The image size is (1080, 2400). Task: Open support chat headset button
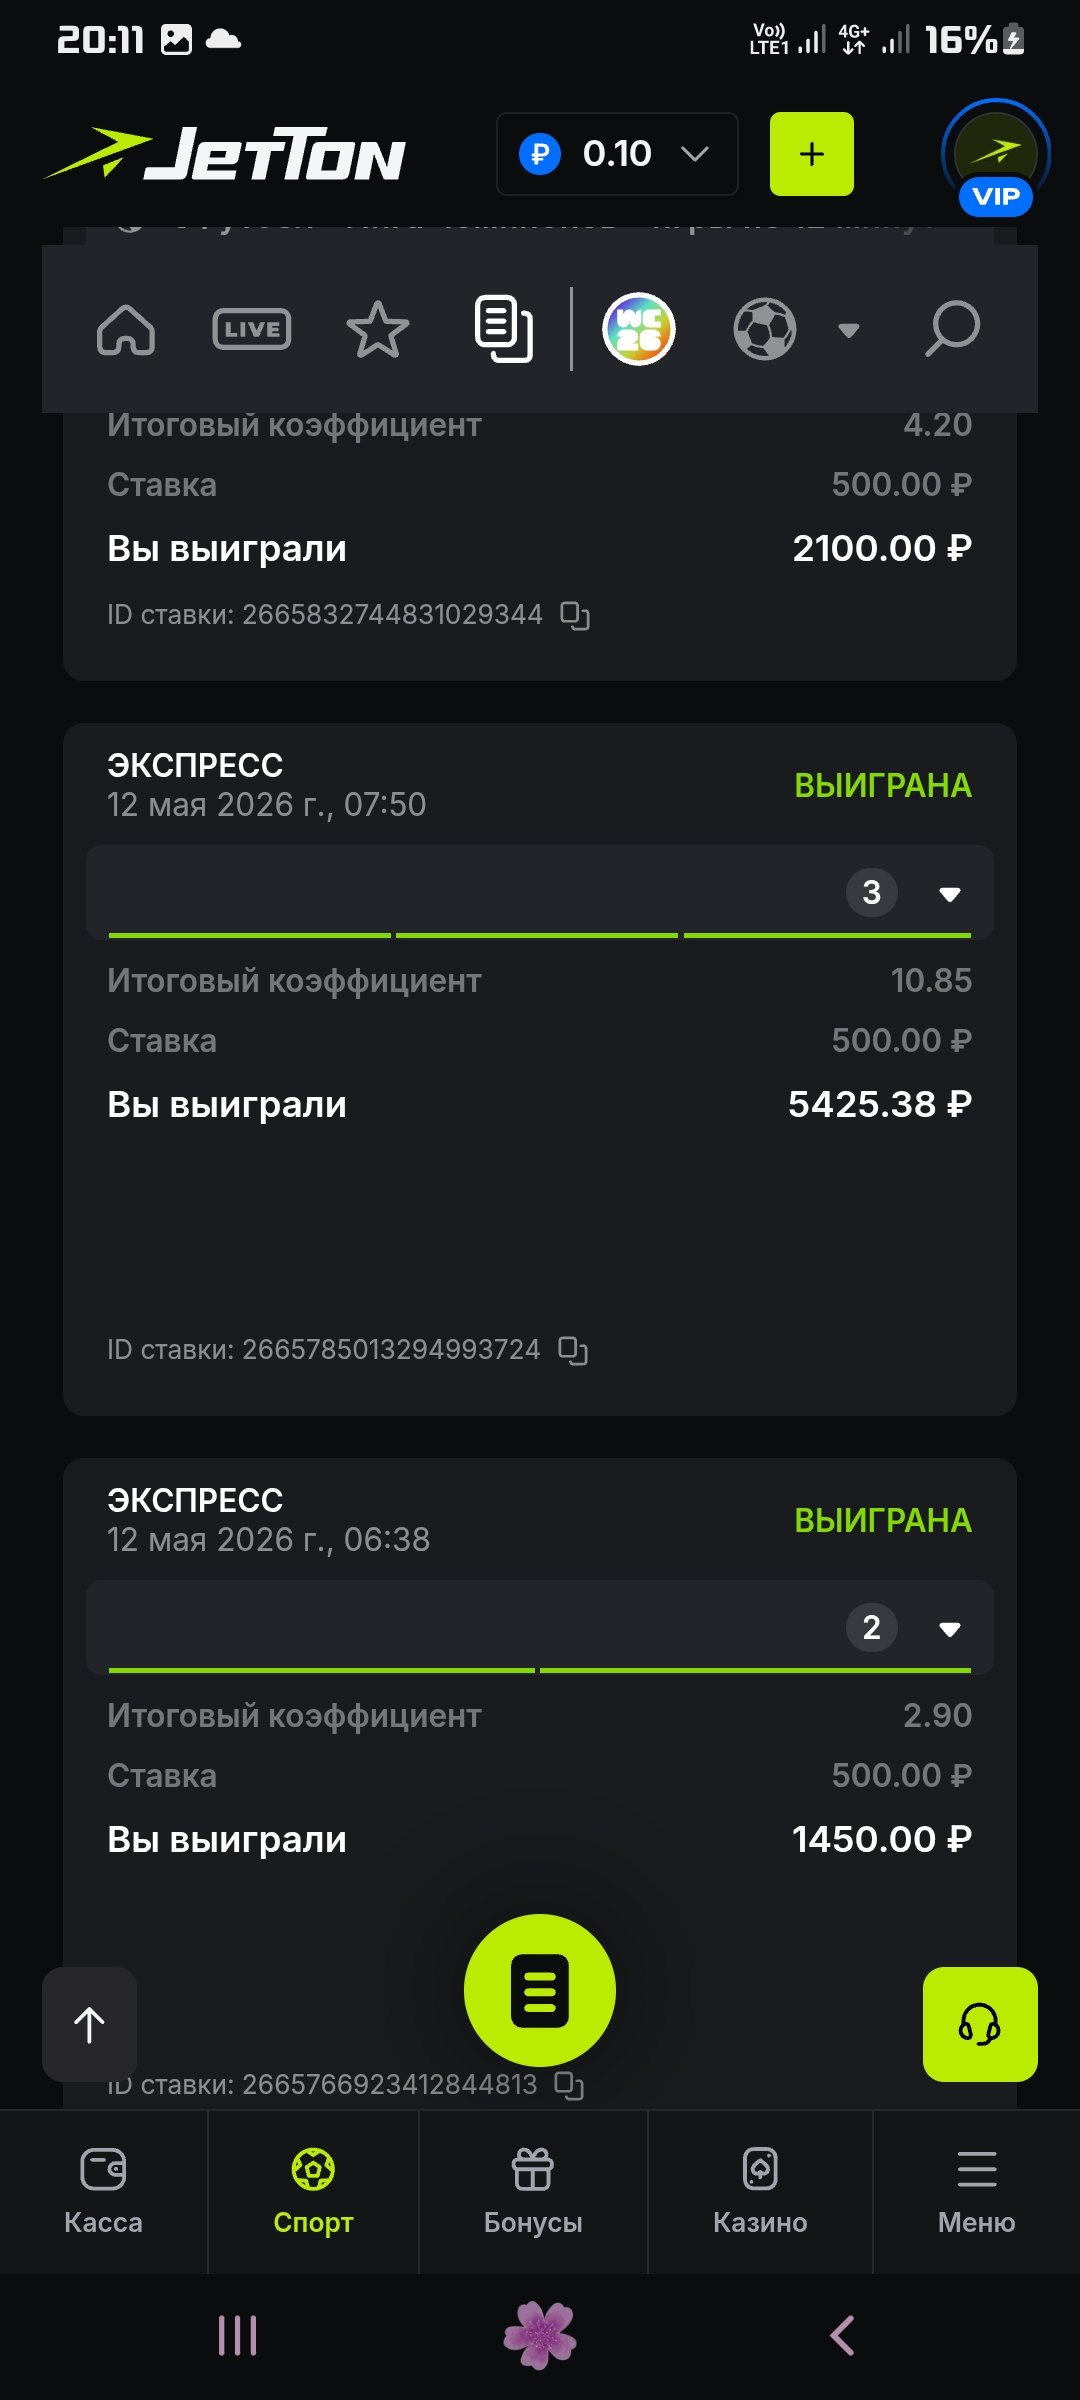tap(980, 2024)
